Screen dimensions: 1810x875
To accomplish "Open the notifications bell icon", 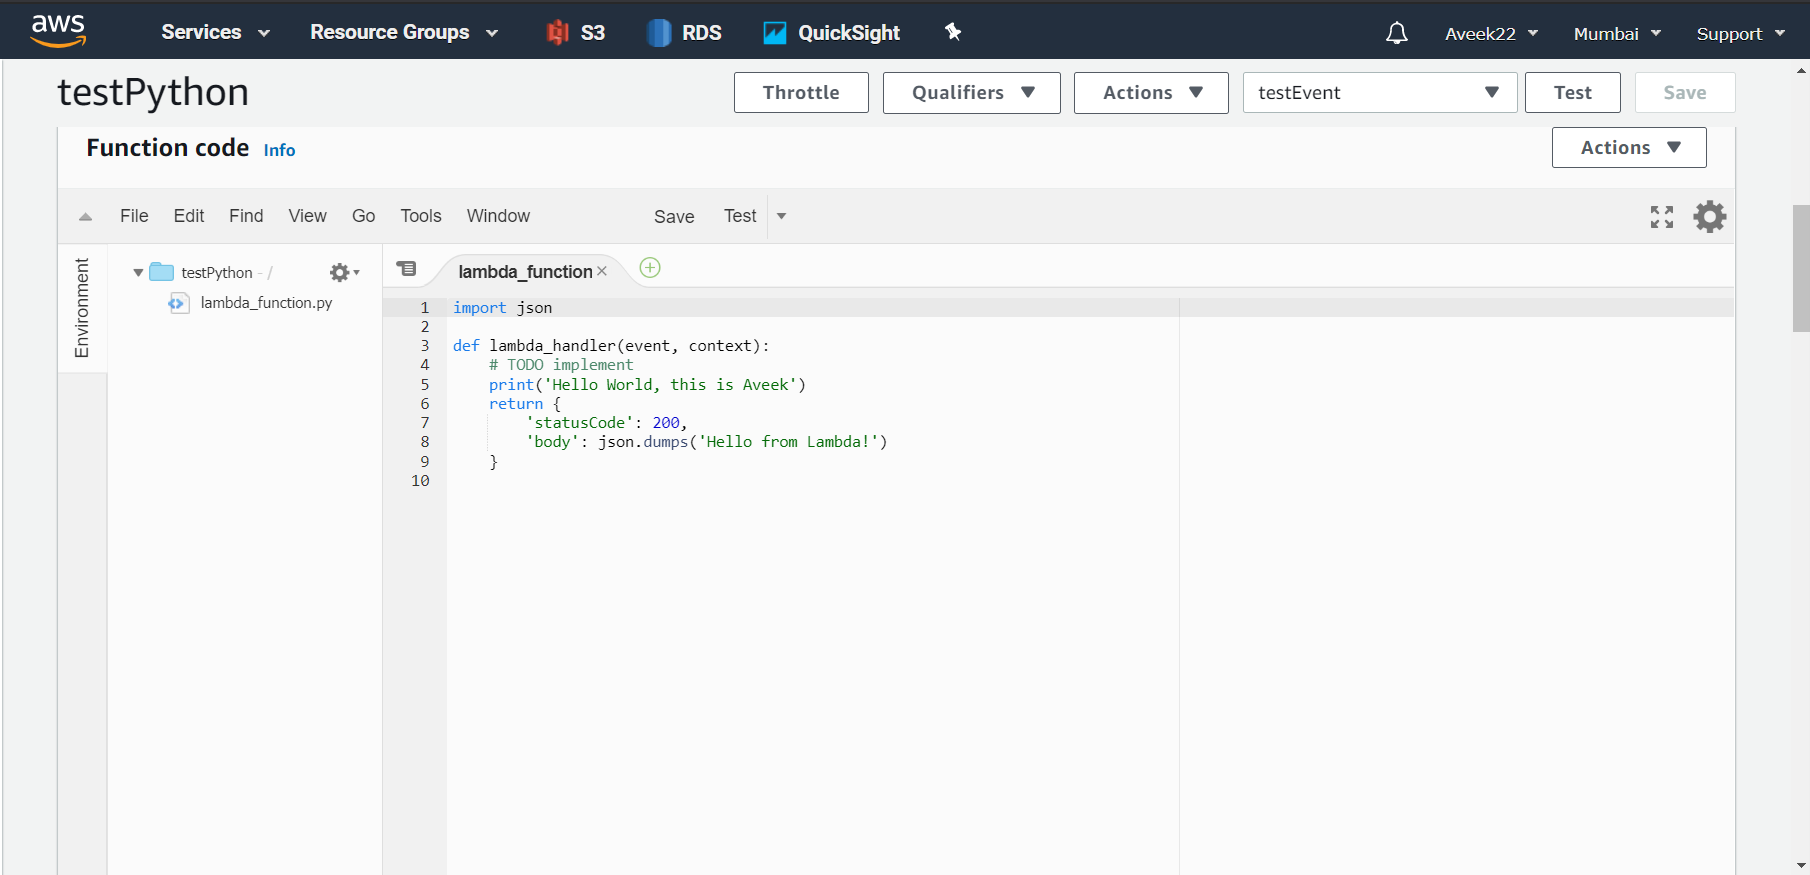I will 1396,33.
